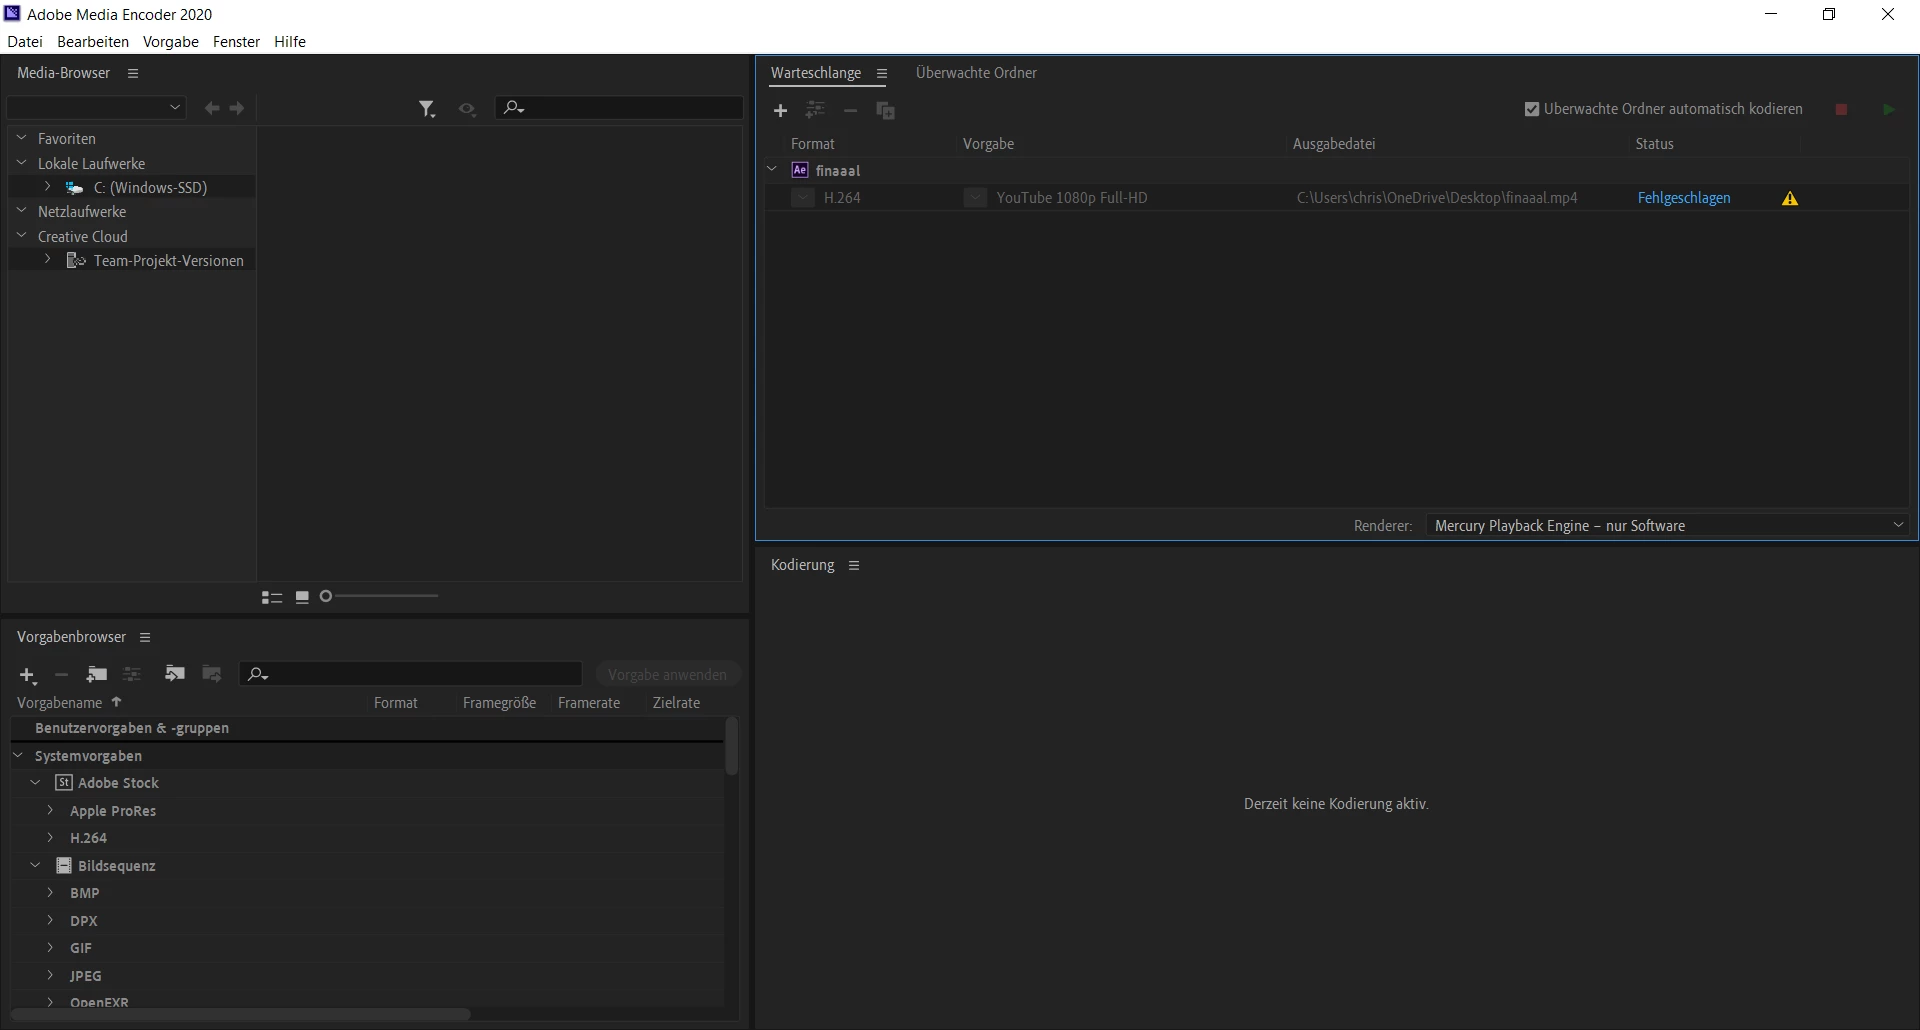Create new preset with plus icon
Viewport: 1920px width, 1030px height.
pyautogui.click(x=28, y=675)
